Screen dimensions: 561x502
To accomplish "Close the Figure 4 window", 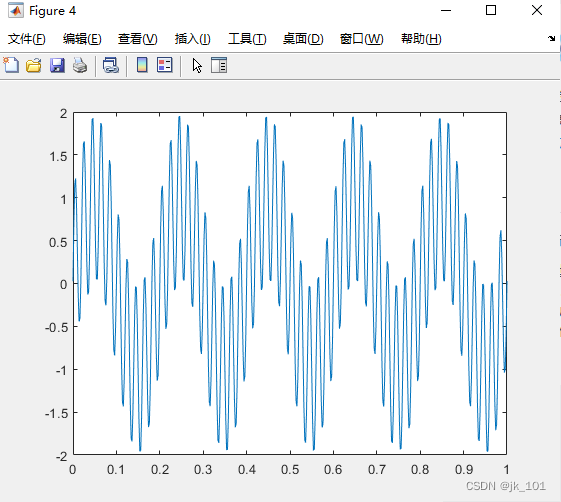I will (537, 10).
